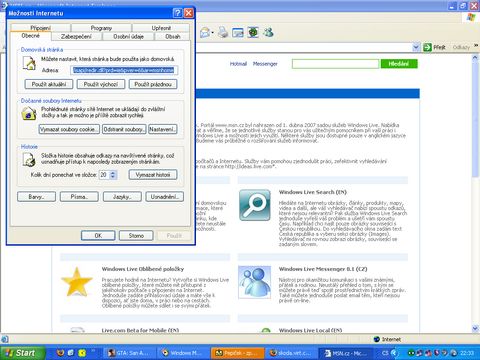The image size is (480, 360).
Task: Open Nastavení for temporary files
Action: [163, 129]
